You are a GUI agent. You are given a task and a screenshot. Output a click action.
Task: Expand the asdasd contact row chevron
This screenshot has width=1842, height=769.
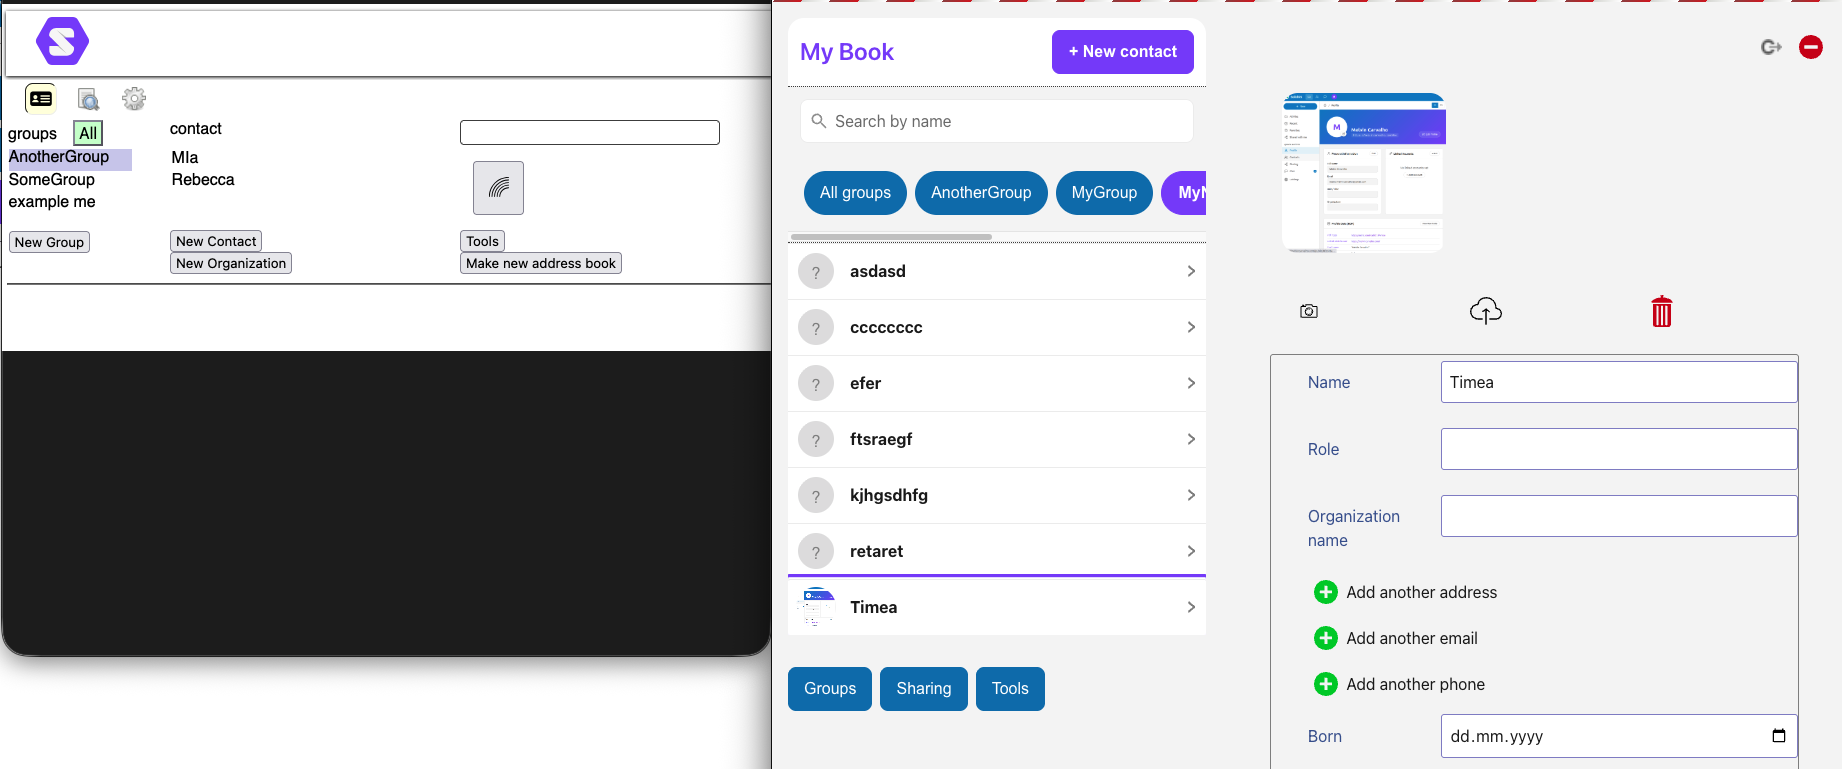click(1190, 271)
